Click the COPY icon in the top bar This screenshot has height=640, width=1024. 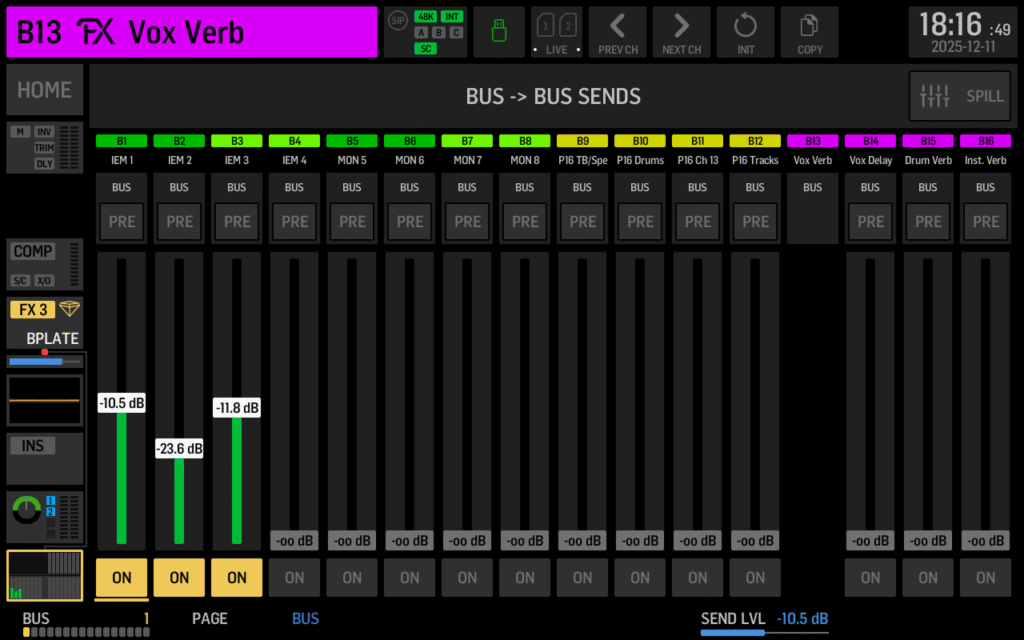point(809,31)
